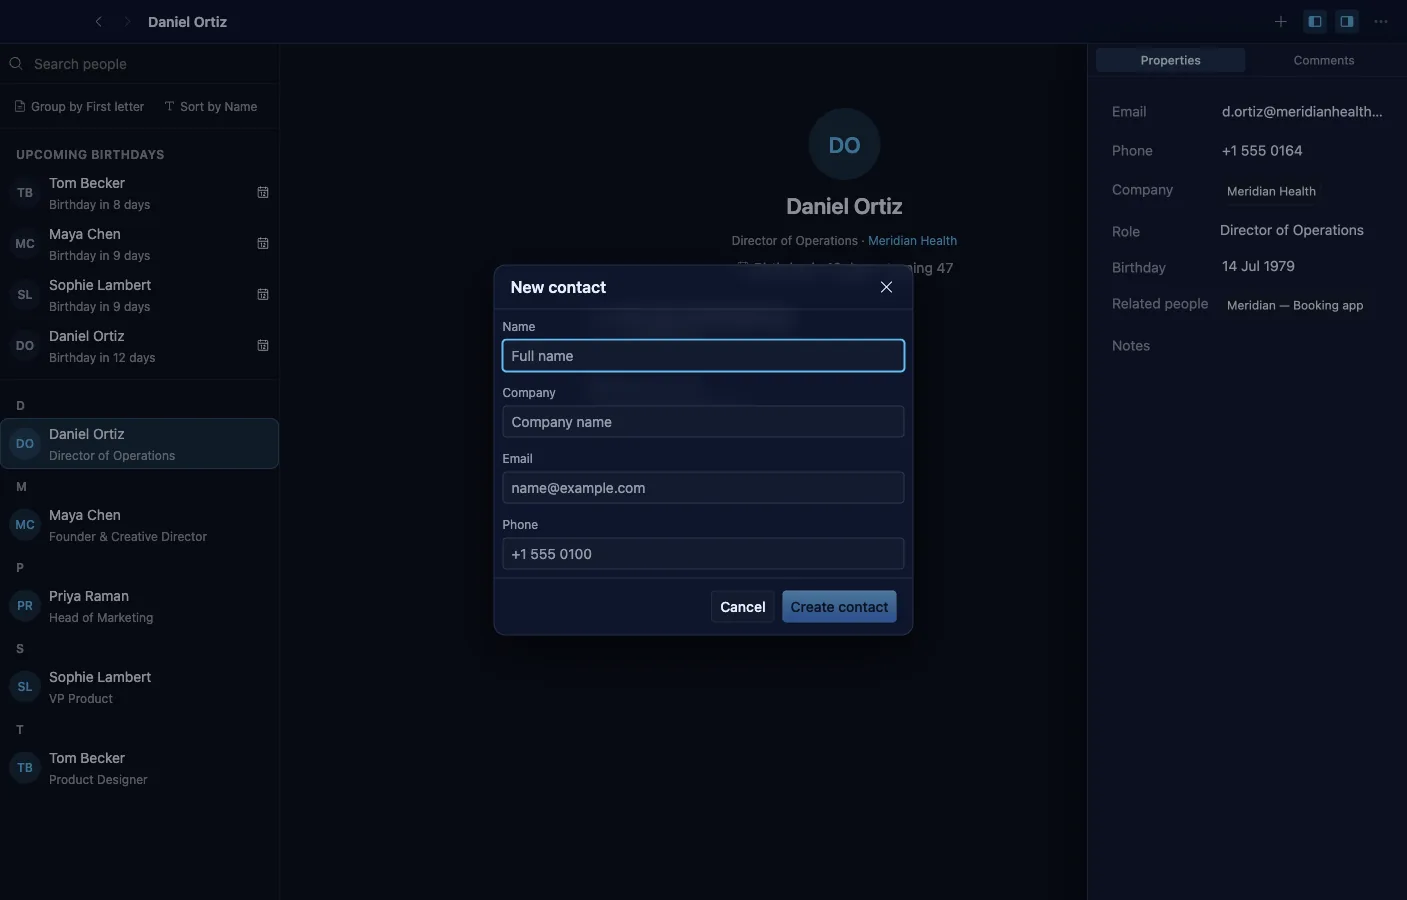Viewport: 1407px width, 900px height.
Task: Click large DO avatar on profile
Action: tap(844, 145)
